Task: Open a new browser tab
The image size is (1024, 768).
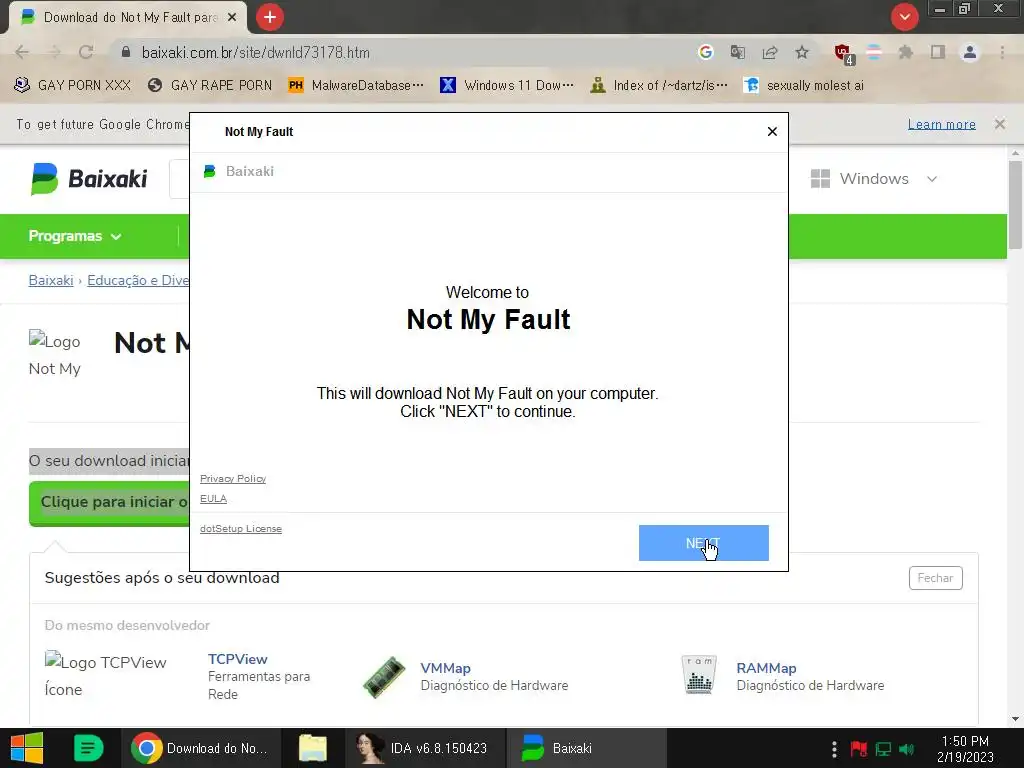Action: click(270, 17)
